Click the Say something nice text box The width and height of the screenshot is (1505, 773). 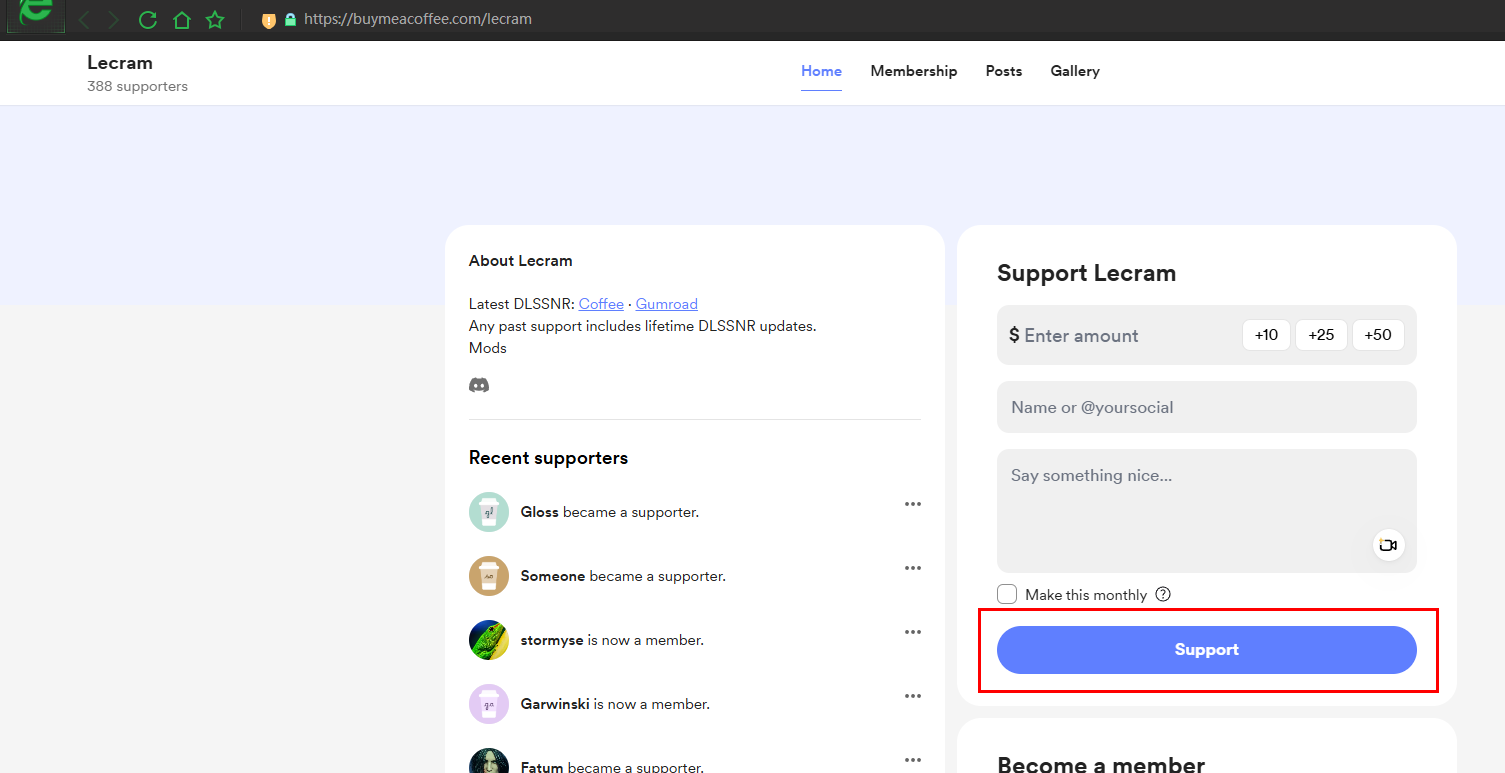click(1207, 511)
